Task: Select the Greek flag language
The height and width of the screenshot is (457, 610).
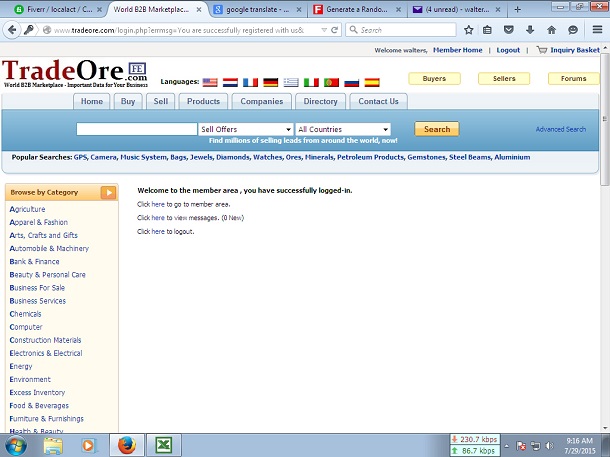Action: pyautogui.click(x=291, y=82)
